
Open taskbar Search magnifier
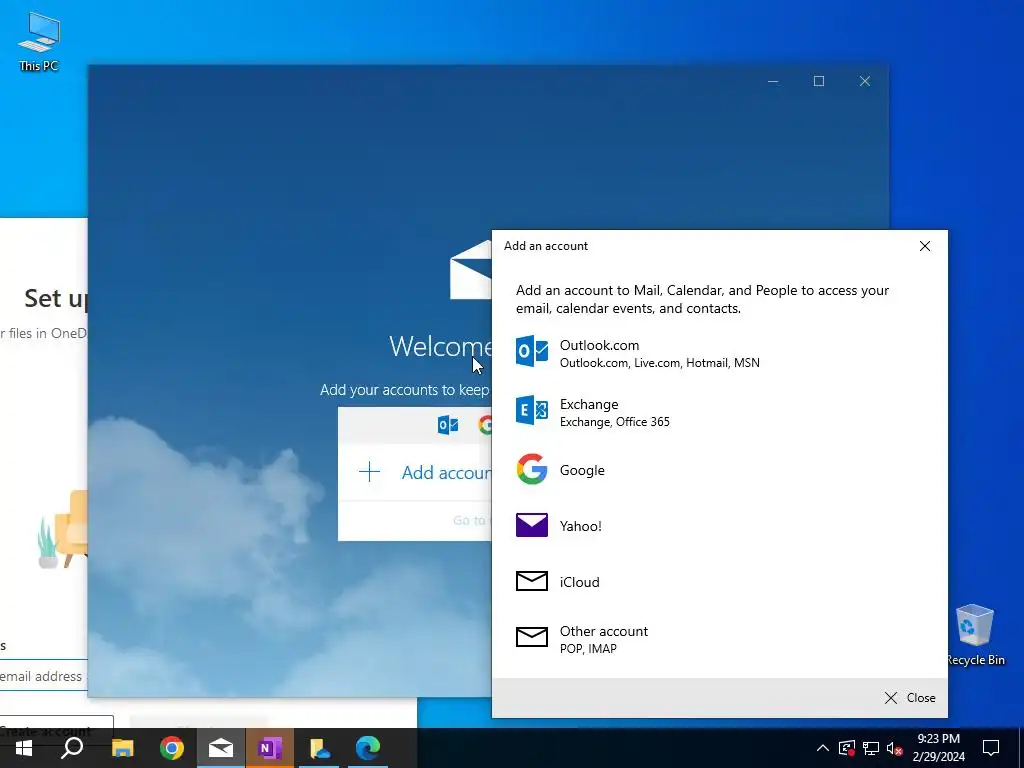(x=72, y=748)
